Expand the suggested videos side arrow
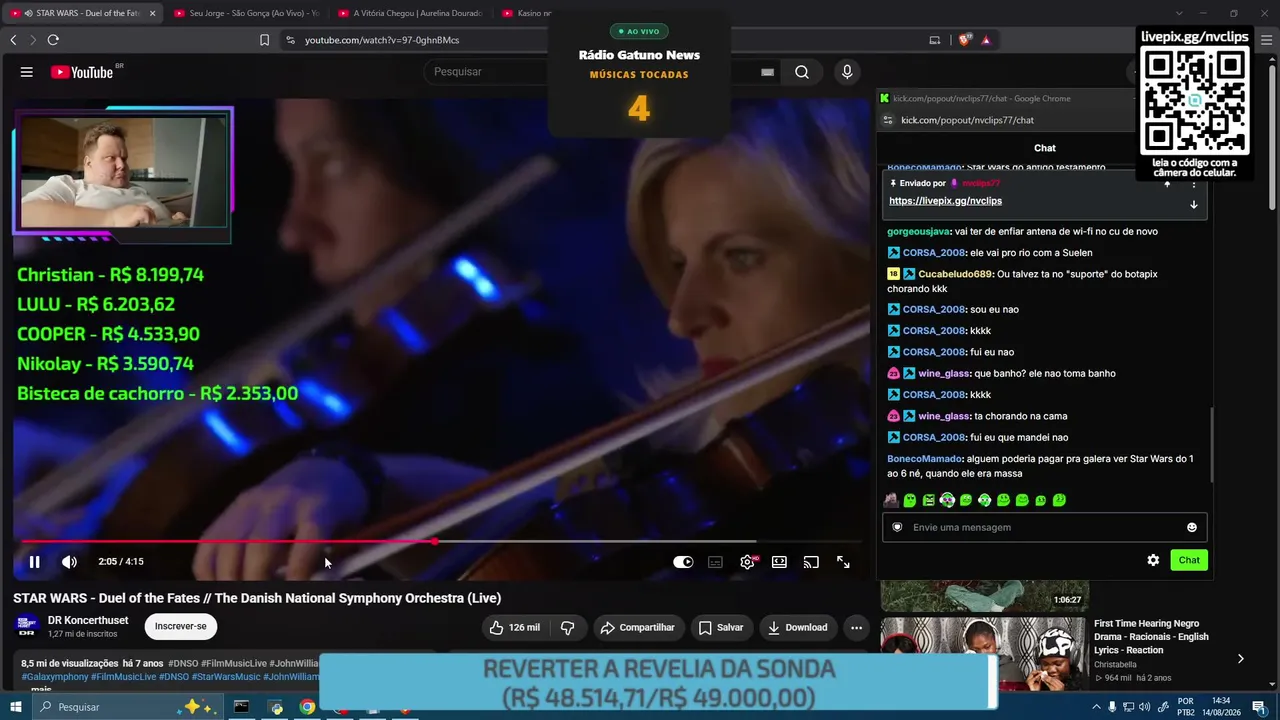Screen dimensions: 1280x720 point(1240,659)
